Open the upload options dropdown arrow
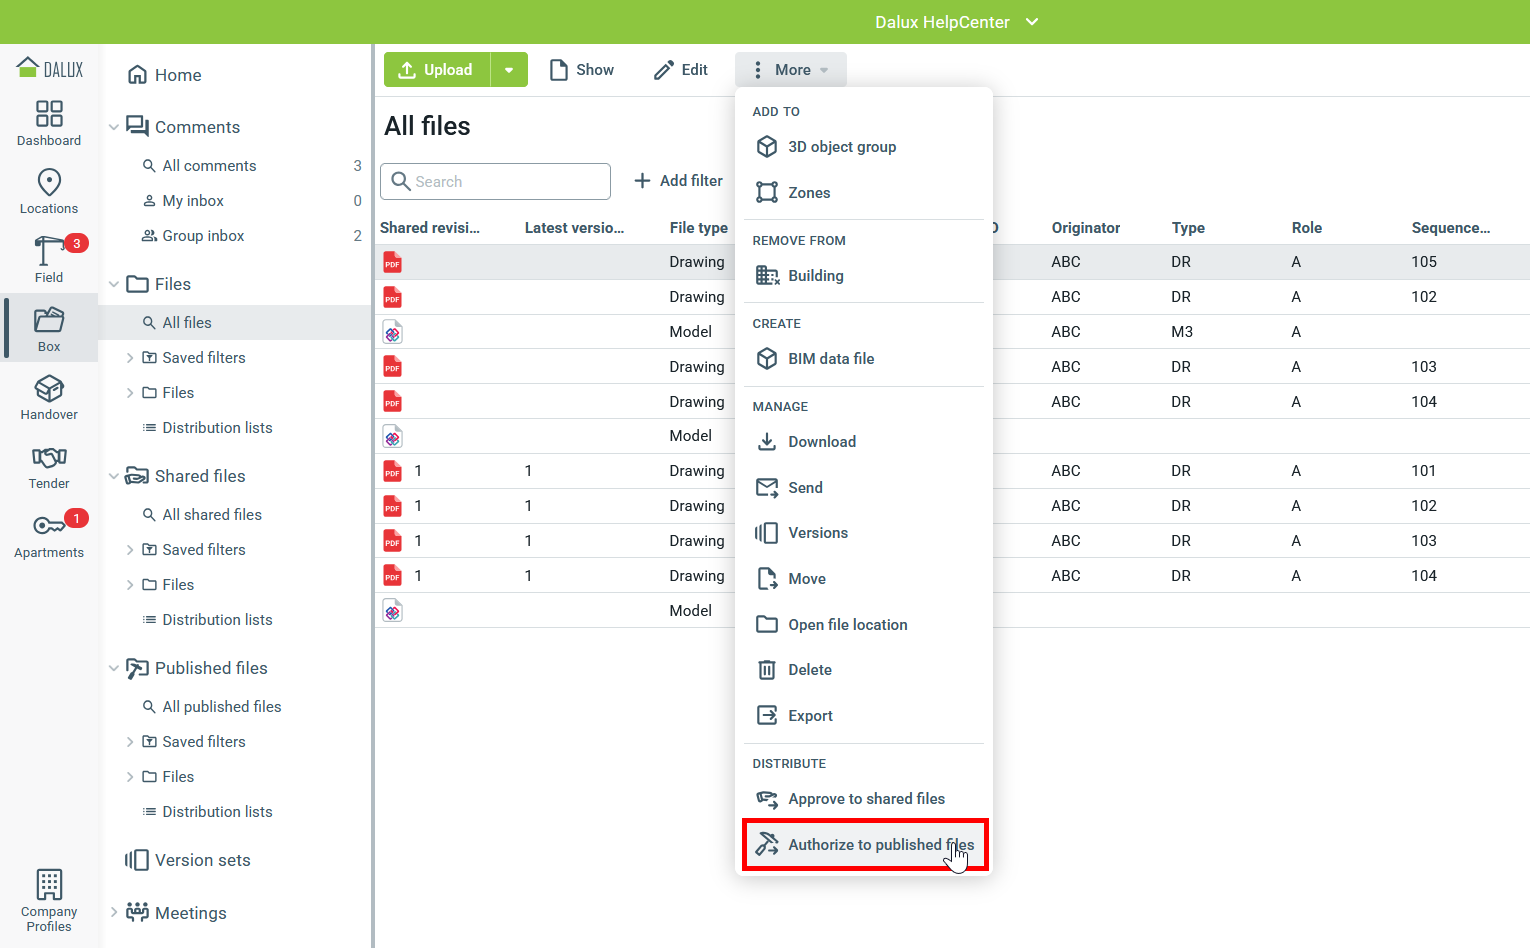Viewport: 1530px width, 948px height. pos(509,70)
